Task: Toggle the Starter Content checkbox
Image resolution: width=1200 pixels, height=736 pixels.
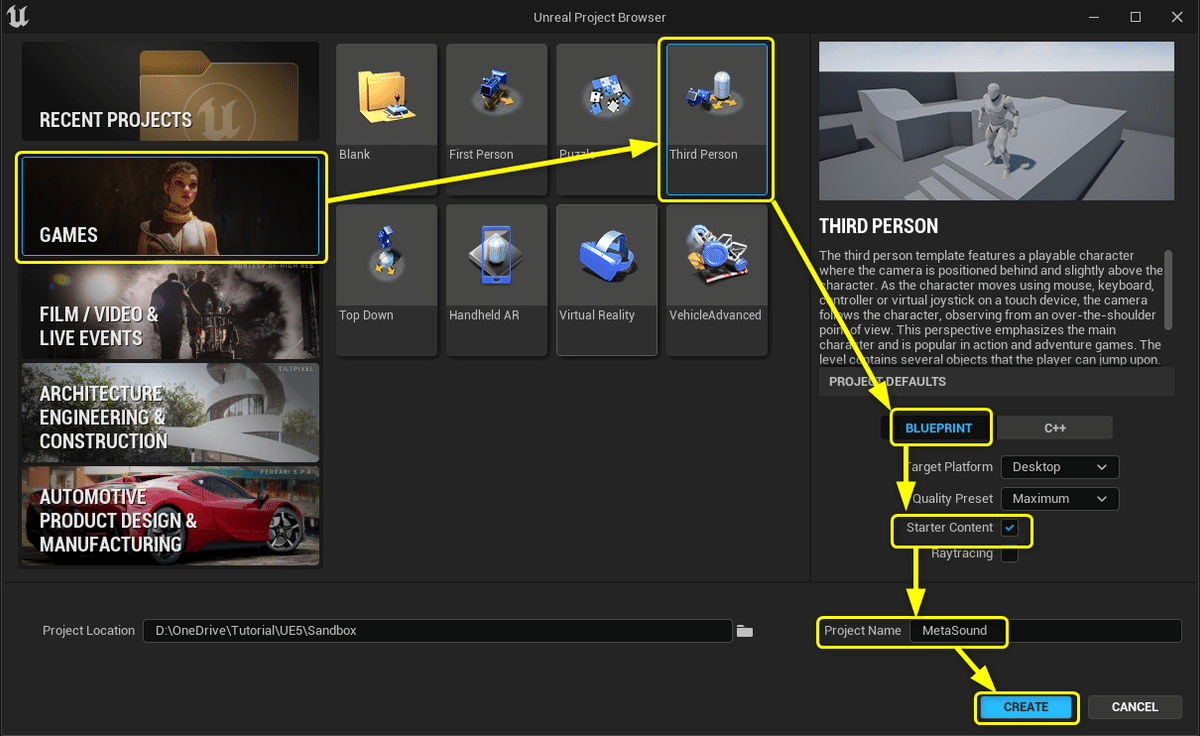Action: (1010, 528)
